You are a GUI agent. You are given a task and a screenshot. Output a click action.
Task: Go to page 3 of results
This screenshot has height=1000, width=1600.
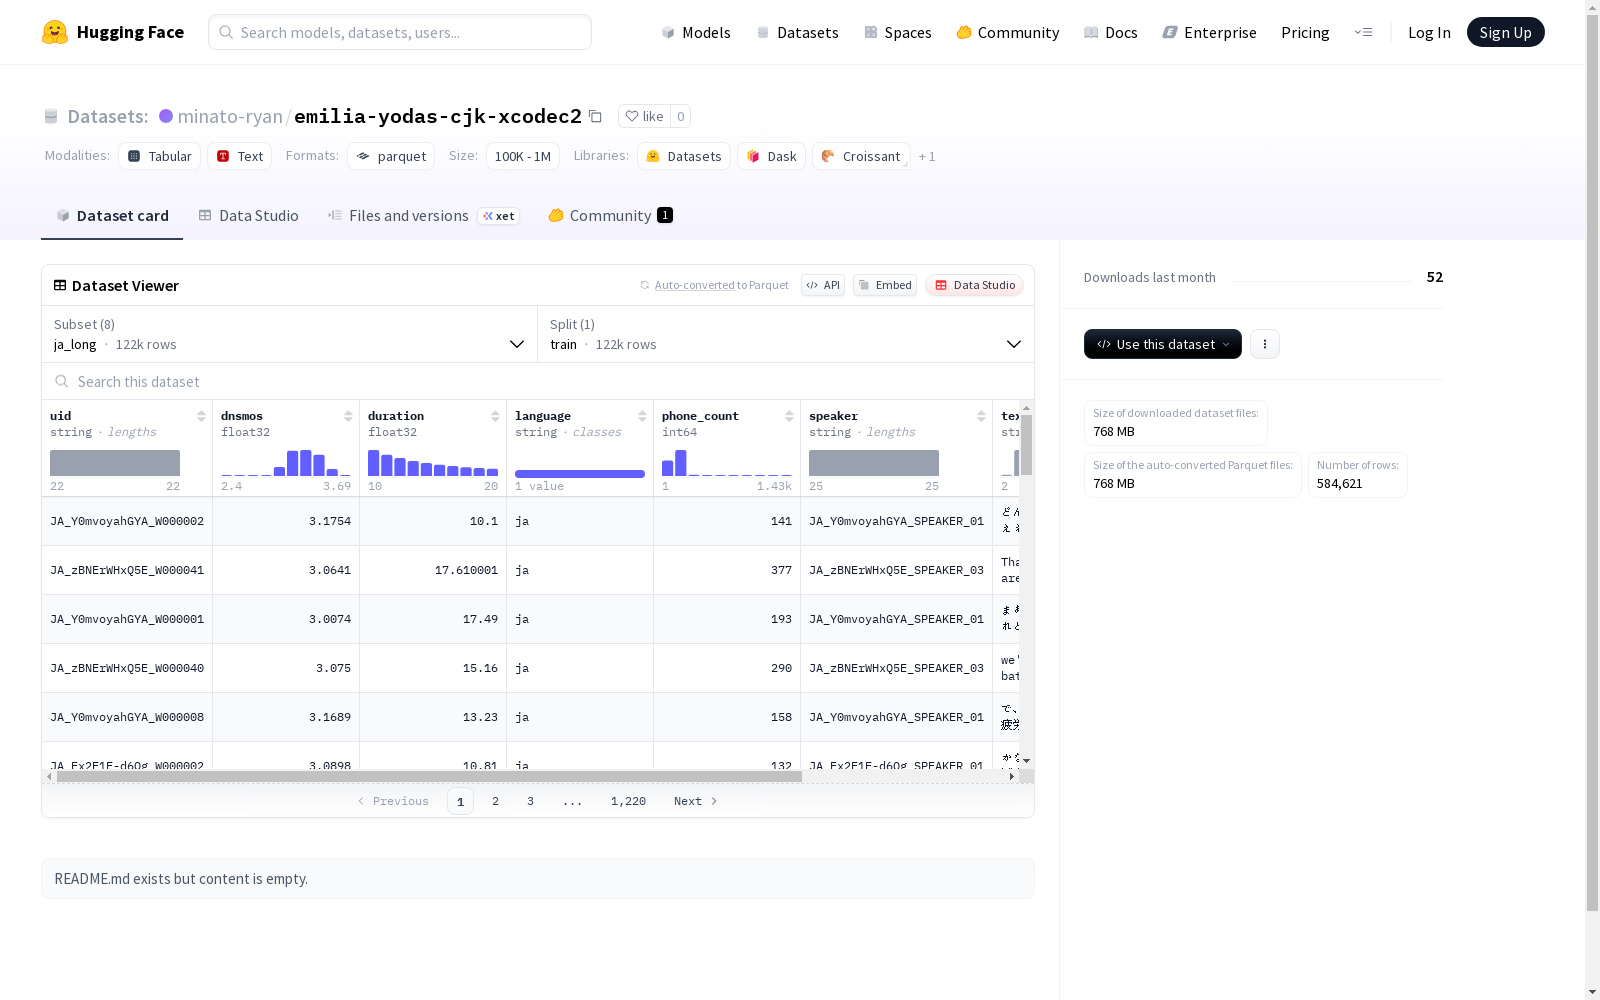pyautogui.click(x=530, y=801)
